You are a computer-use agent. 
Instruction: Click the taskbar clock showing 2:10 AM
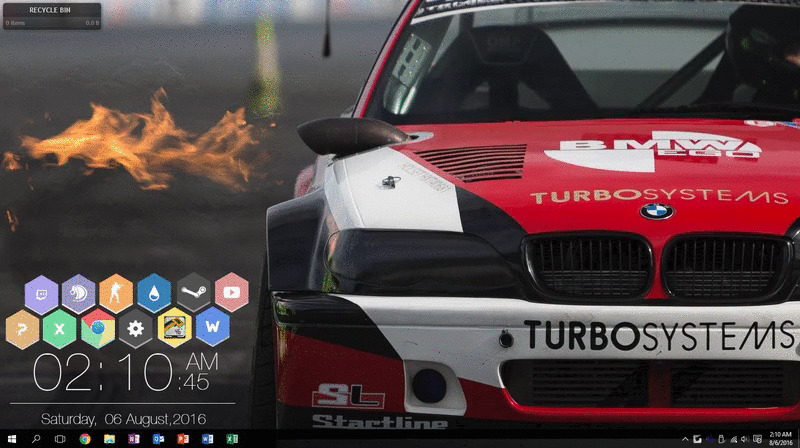coord(780,439)
